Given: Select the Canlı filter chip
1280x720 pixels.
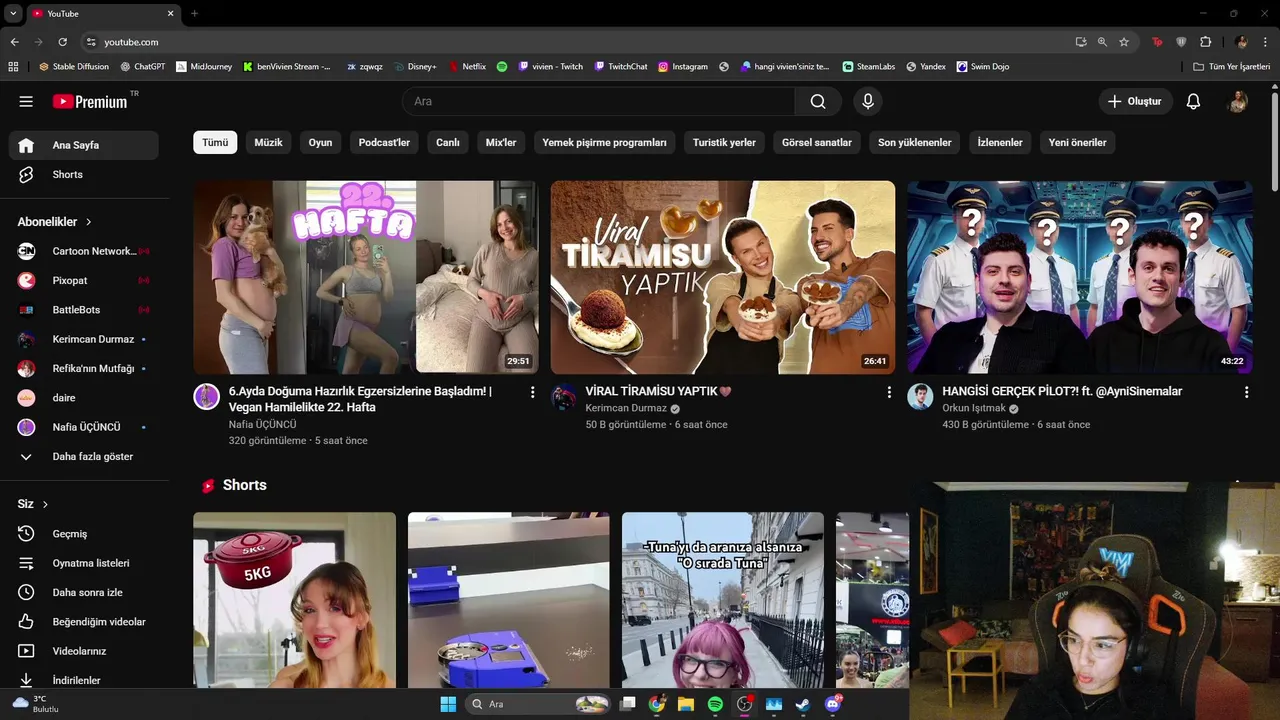Looking at the screenshot, I should tap(448, 142).
